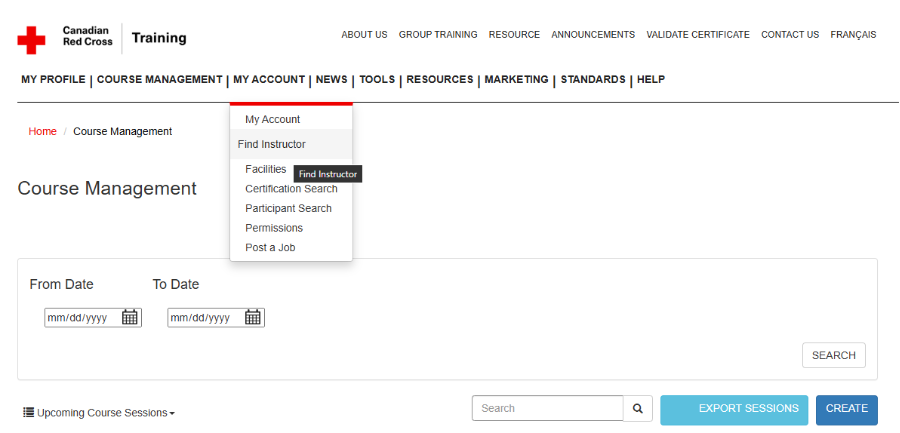Select Find Instructor from the dropdown
900x433 pixels.
(271, 144)
